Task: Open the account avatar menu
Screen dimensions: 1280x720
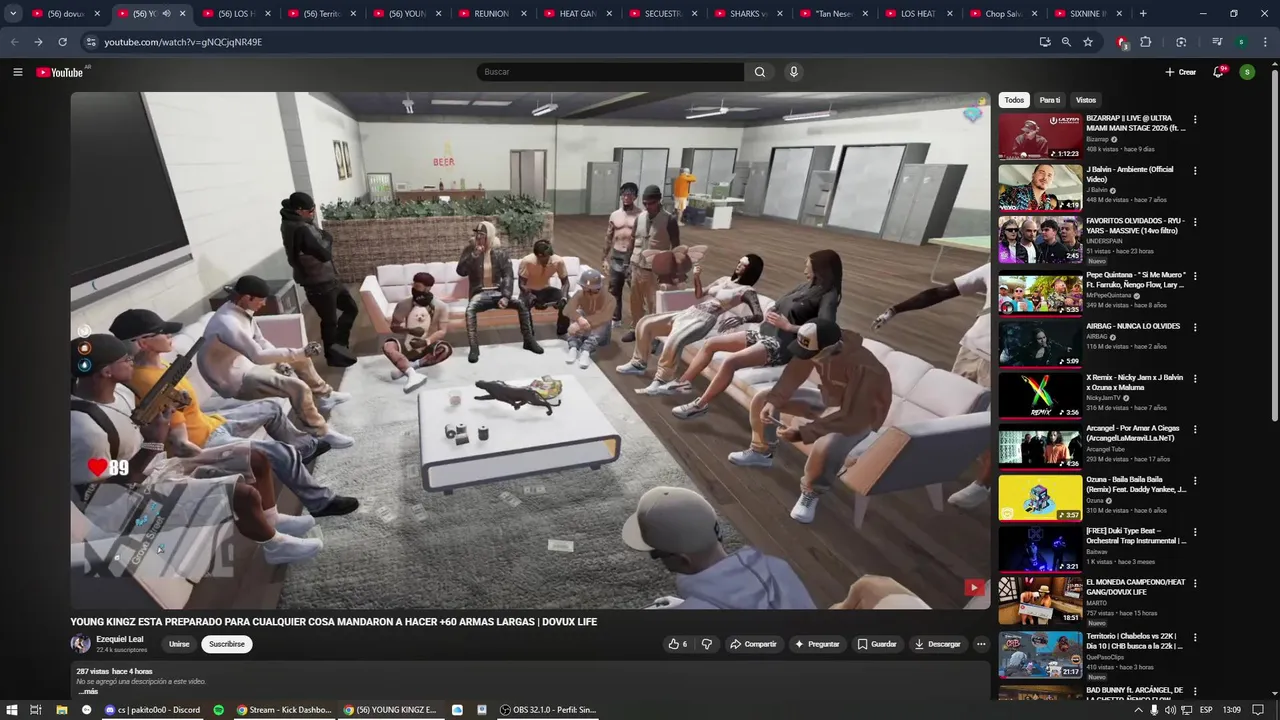Action: pyautogui.click(x=1247, y=72)
